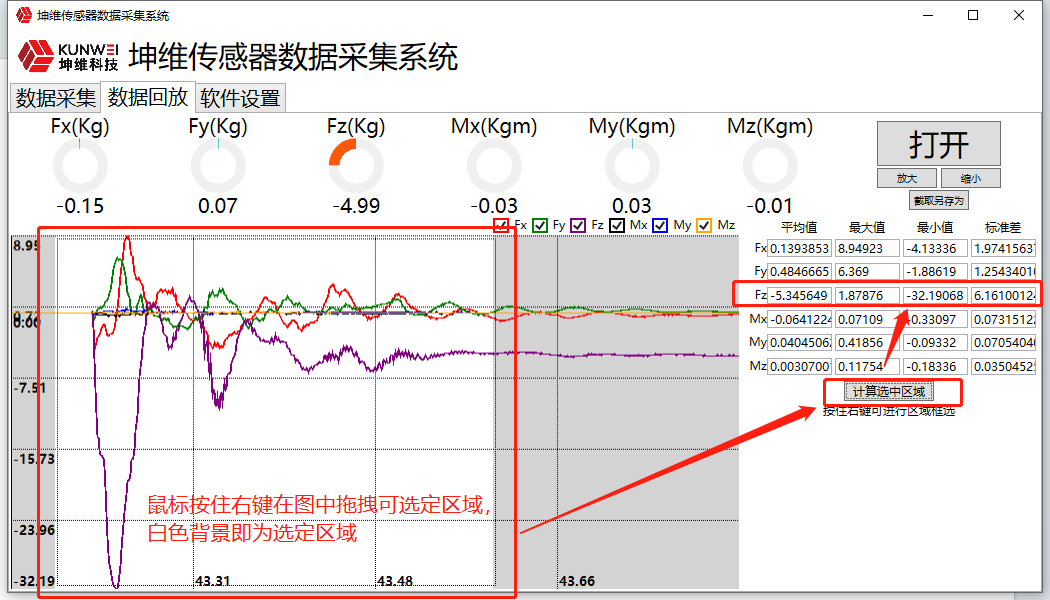Open the 软件设置 tab
This screenshot has height=600, width=1050.
click(240, 98)
